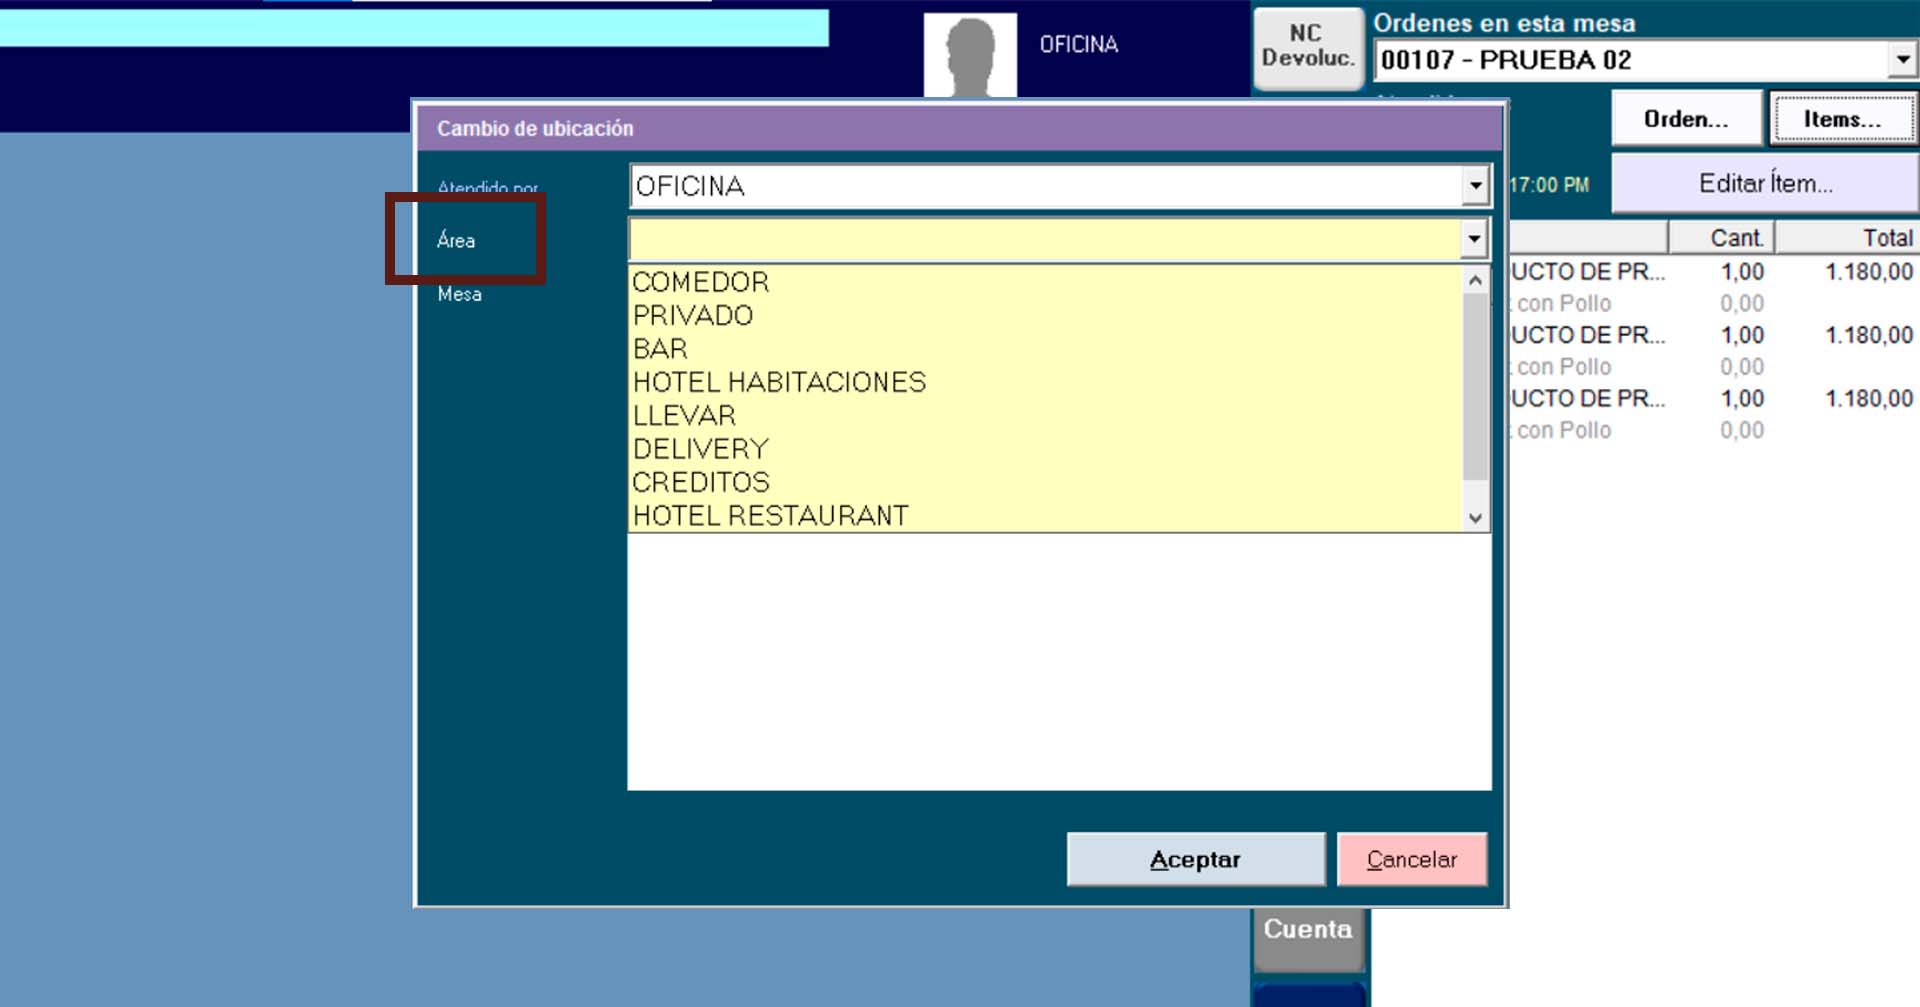Click the Editar Ítem... button
1920x1007 pixels.
(x=1765, y=184)
